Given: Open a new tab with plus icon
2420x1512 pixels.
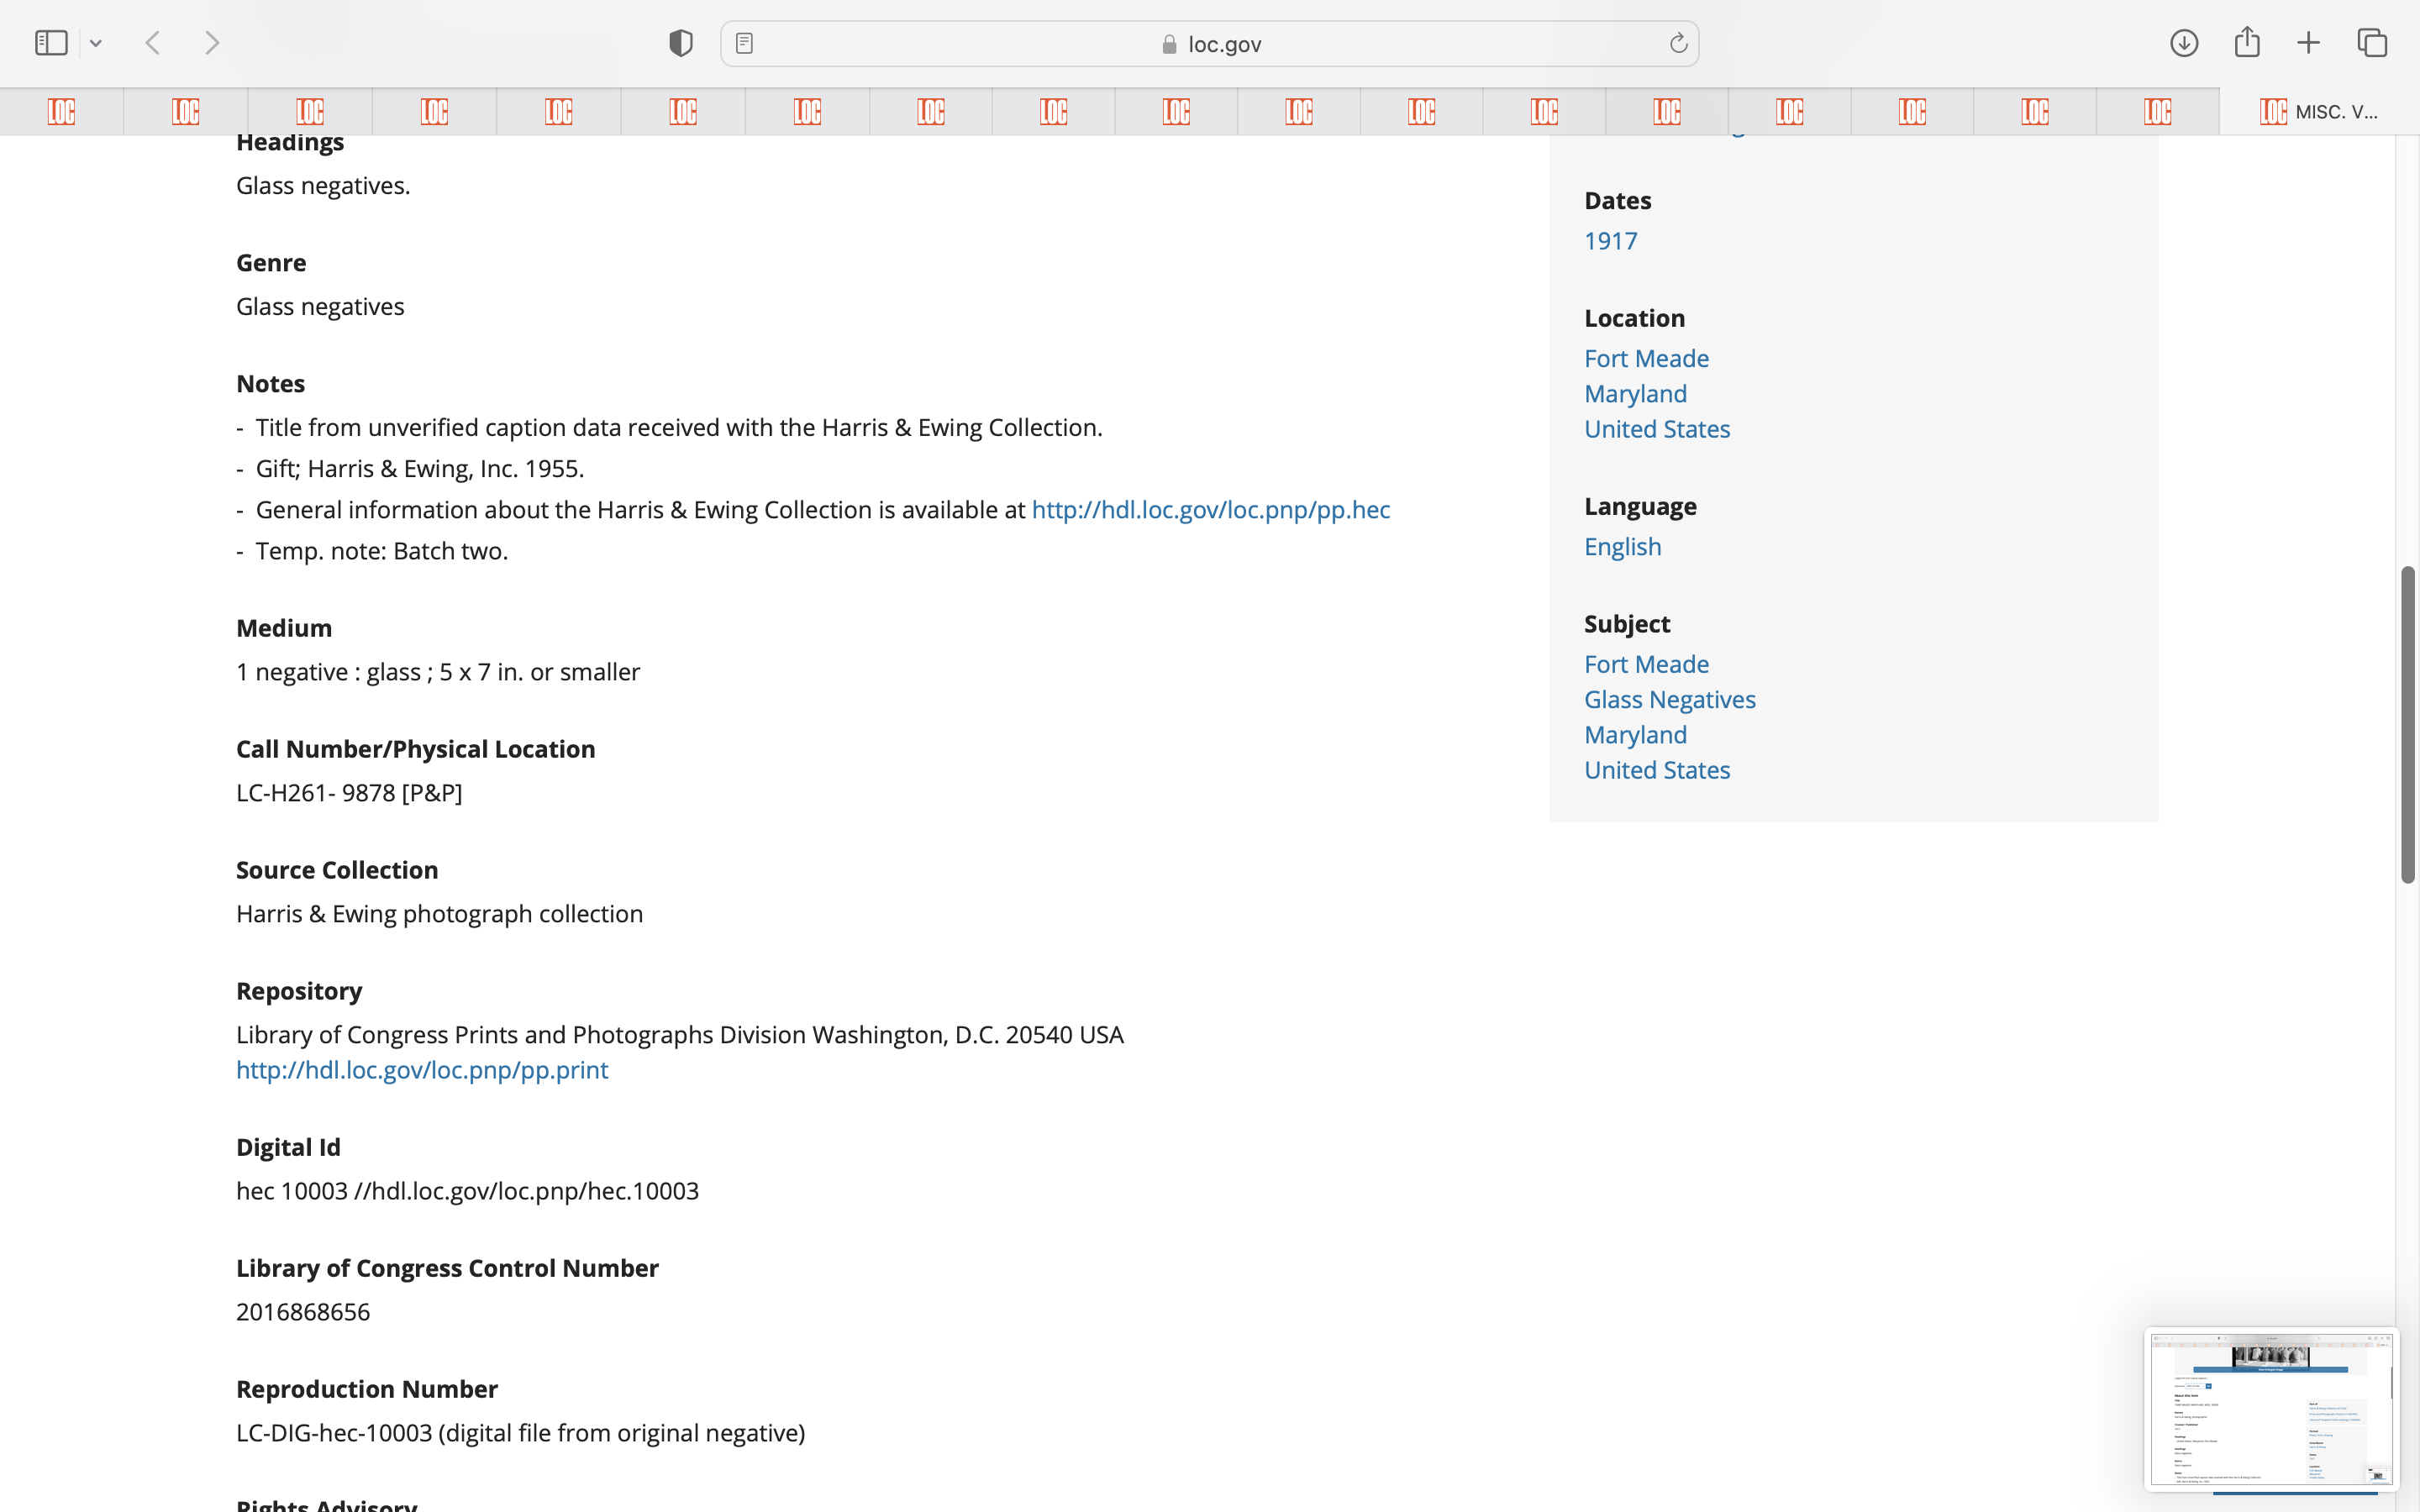Looking at the screenshot, I should [2309, 43].
